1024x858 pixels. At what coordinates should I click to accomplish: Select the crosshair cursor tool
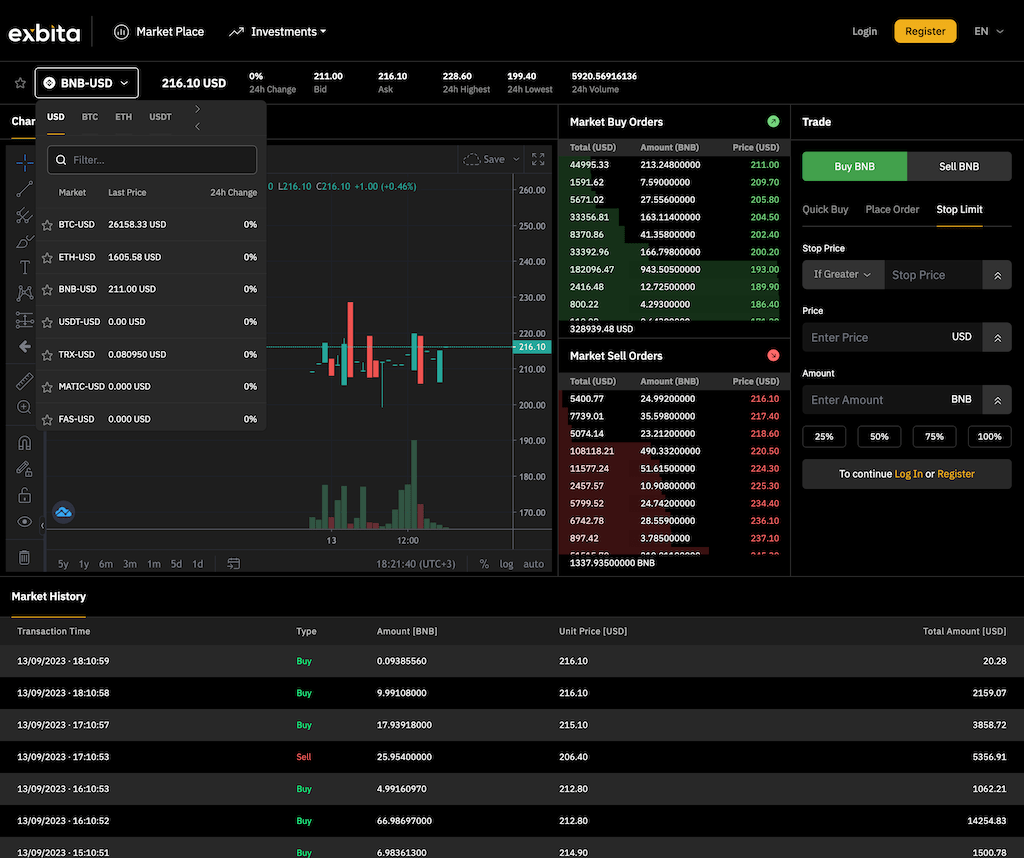coord(24,162)
